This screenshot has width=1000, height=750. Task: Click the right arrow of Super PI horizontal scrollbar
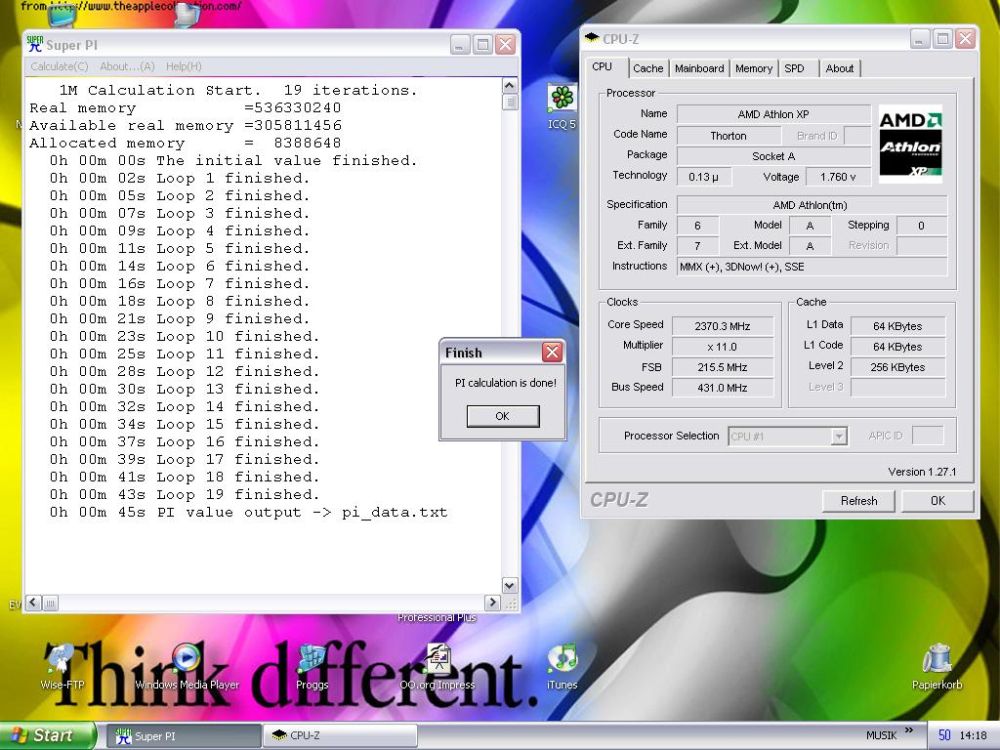tap(492, 602)
